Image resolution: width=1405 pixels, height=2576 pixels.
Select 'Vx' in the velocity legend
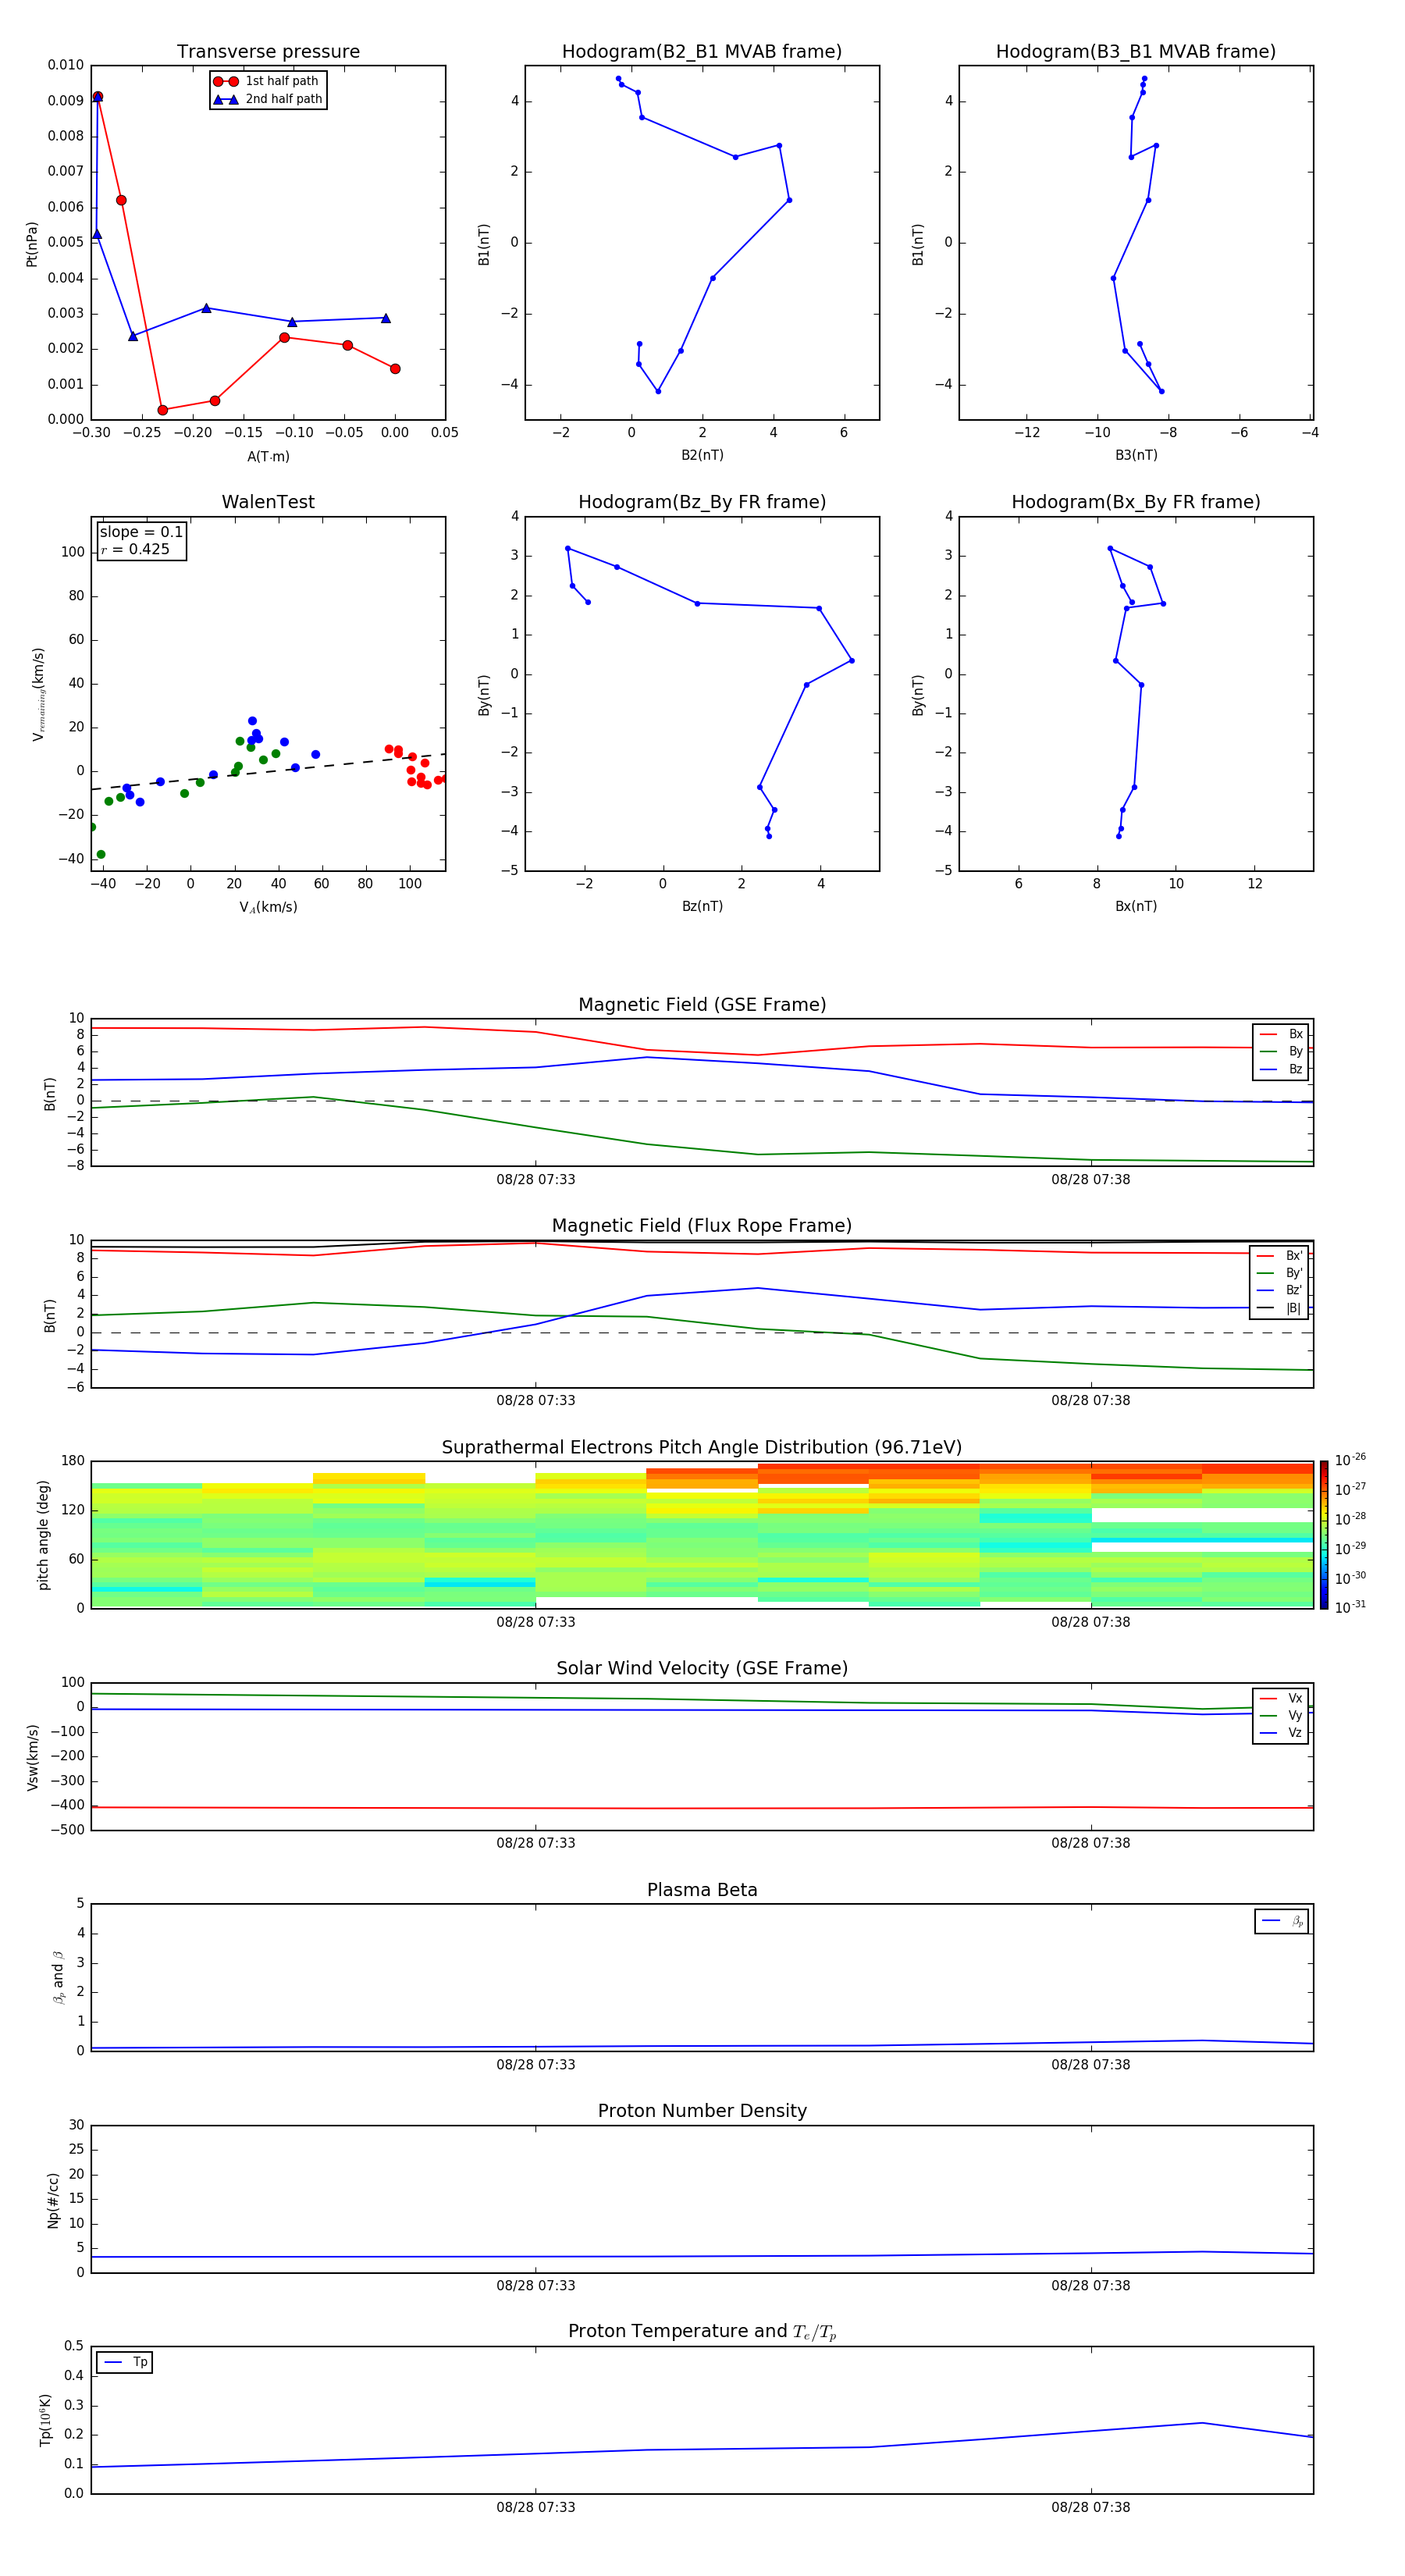[1281, 1698]
